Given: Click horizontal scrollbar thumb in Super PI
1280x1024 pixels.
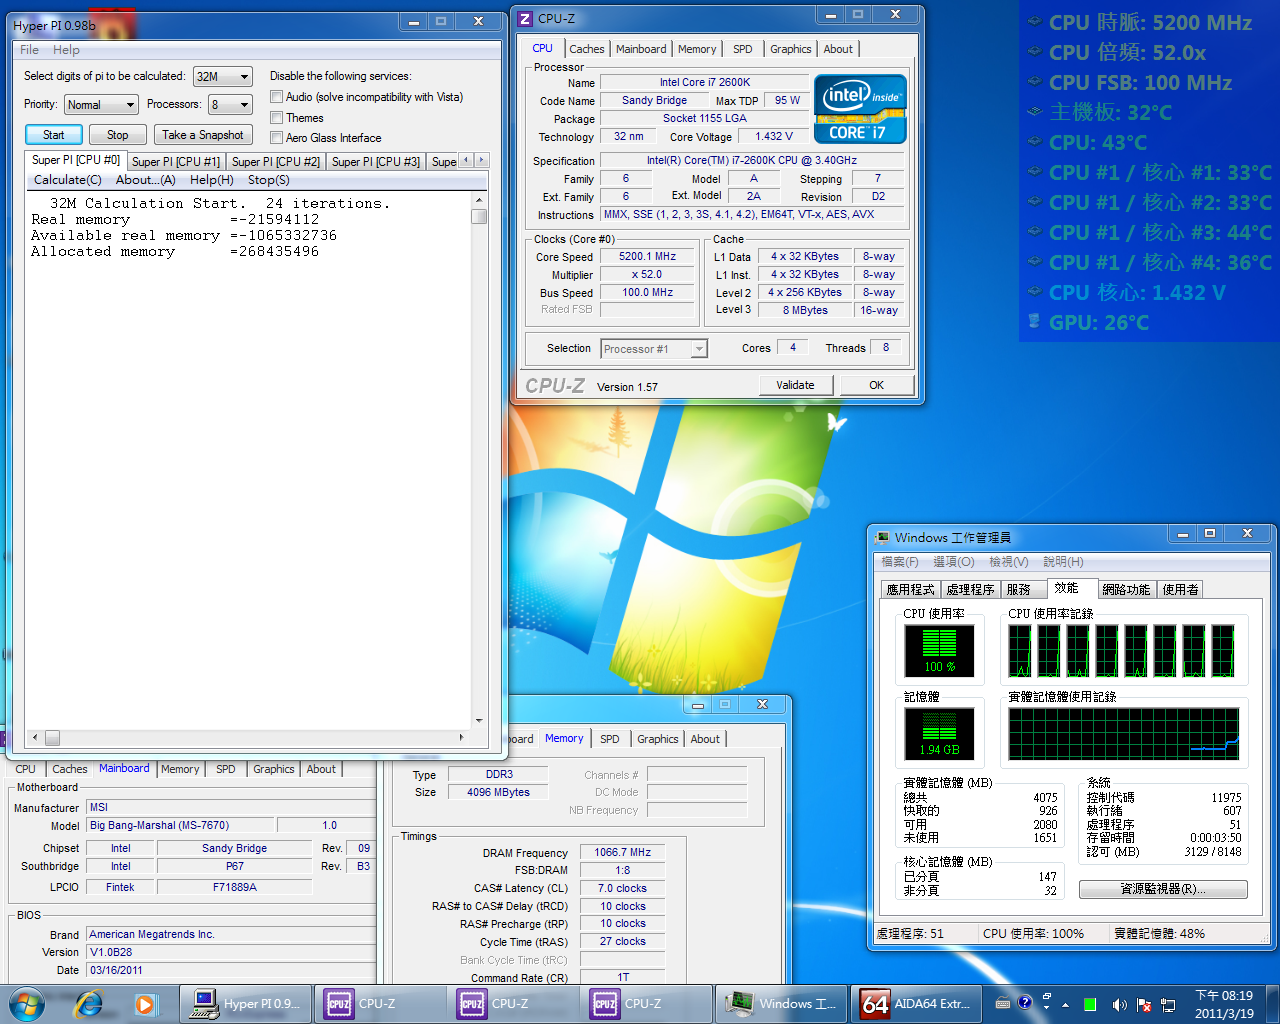Looking at the screenshot, I should pyautogui.click(x=52, y=738).
